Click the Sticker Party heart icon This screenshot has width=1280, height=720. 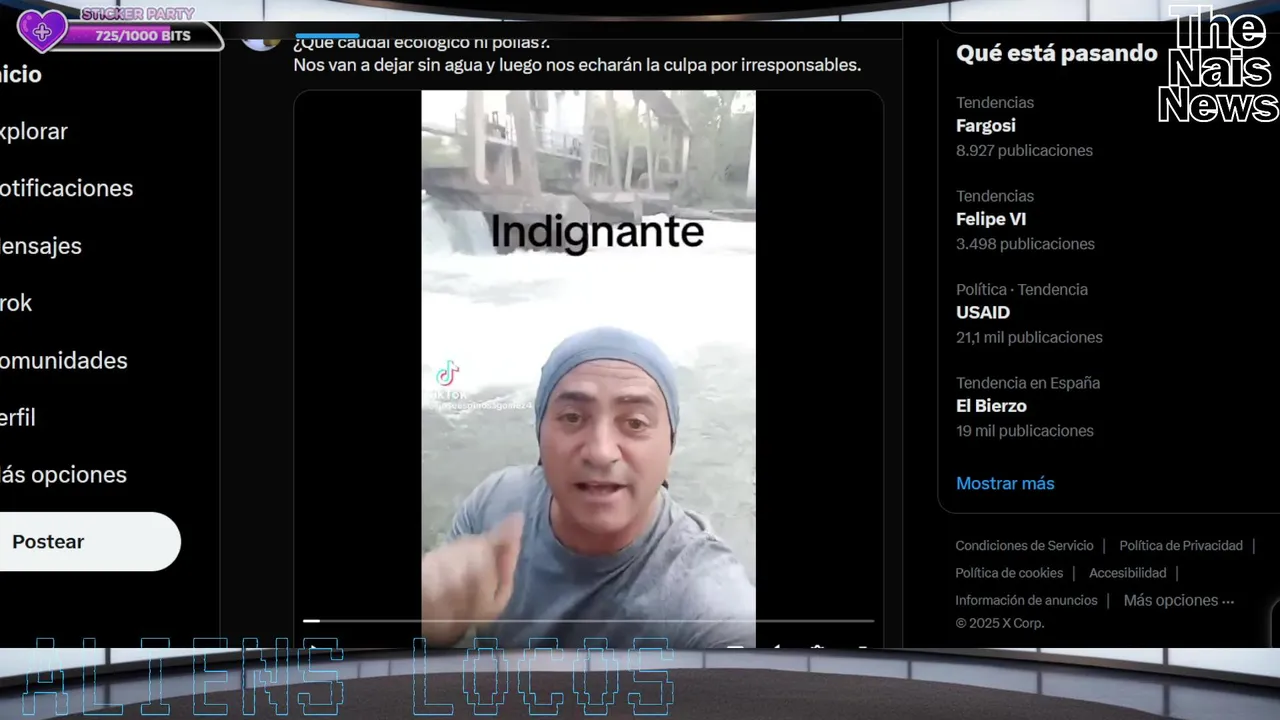pyautogui.click(x=42, y=30)
